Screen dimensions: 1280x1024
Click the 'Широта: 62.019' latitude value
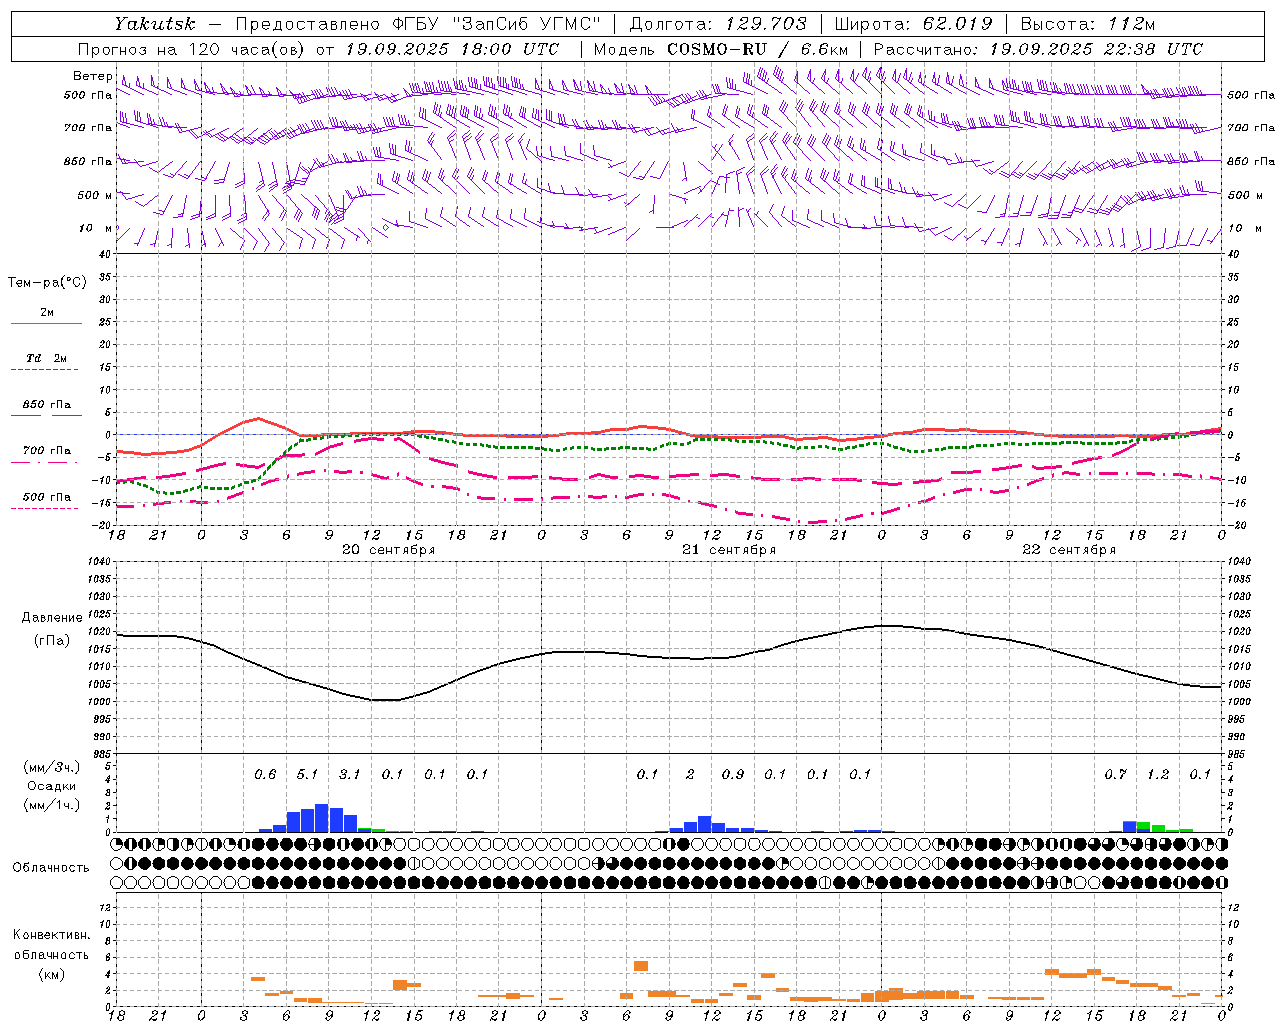tap(914, 23)
